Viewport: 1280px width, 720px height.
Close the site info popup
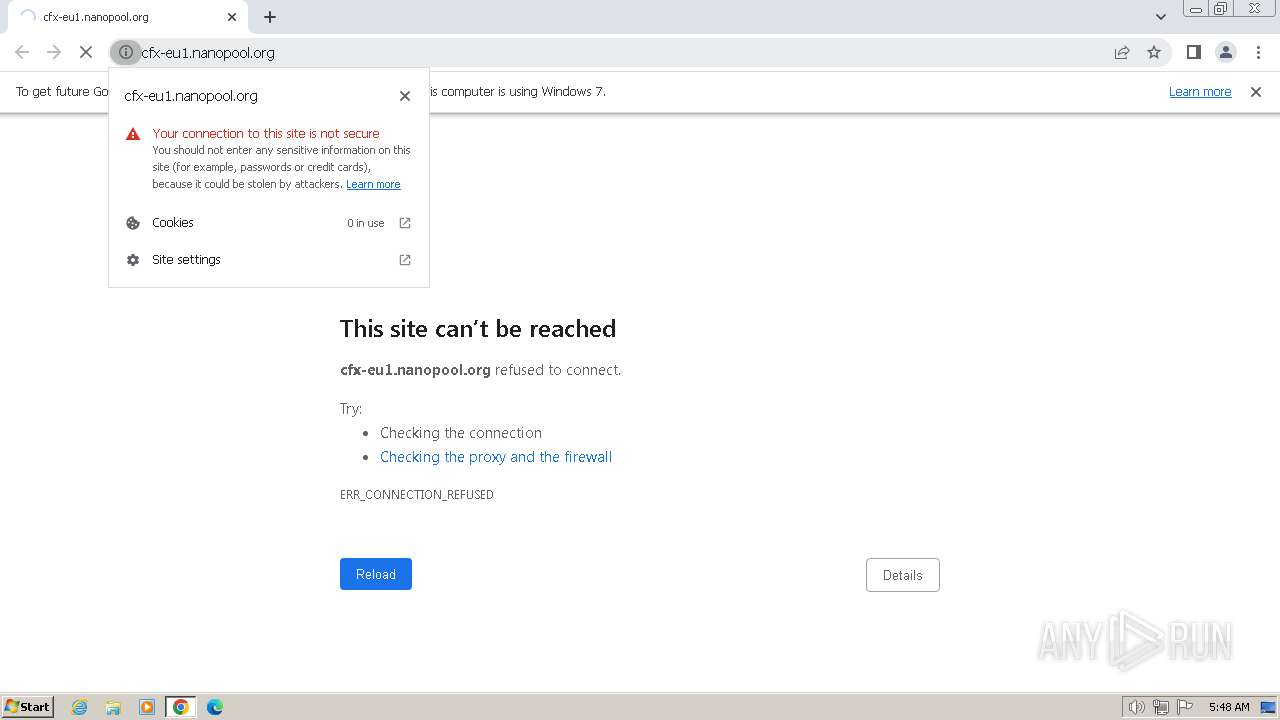(x=405, y=96)
